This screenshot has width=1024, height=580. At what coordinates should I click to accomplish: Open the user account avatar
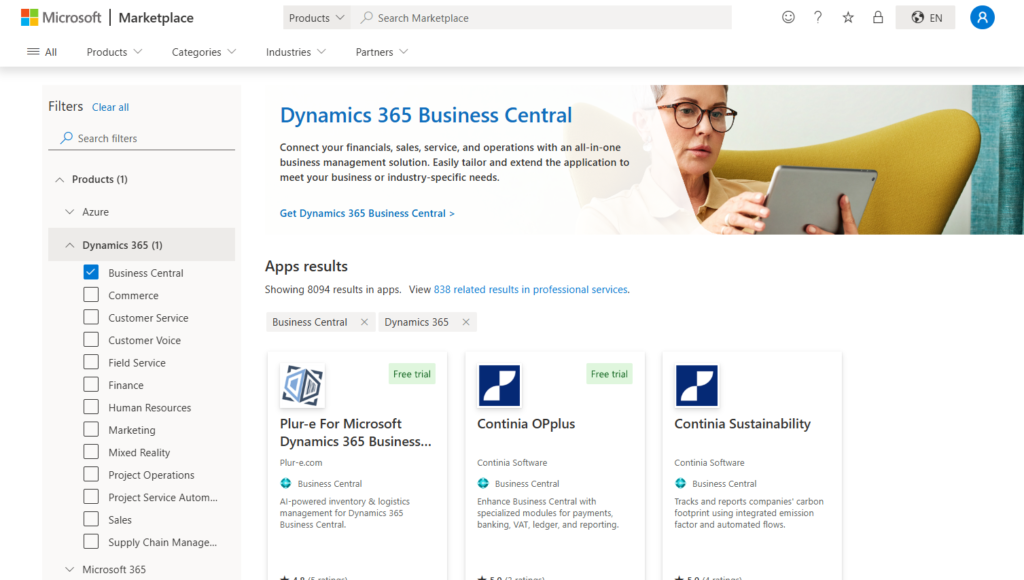pos(982,17)
